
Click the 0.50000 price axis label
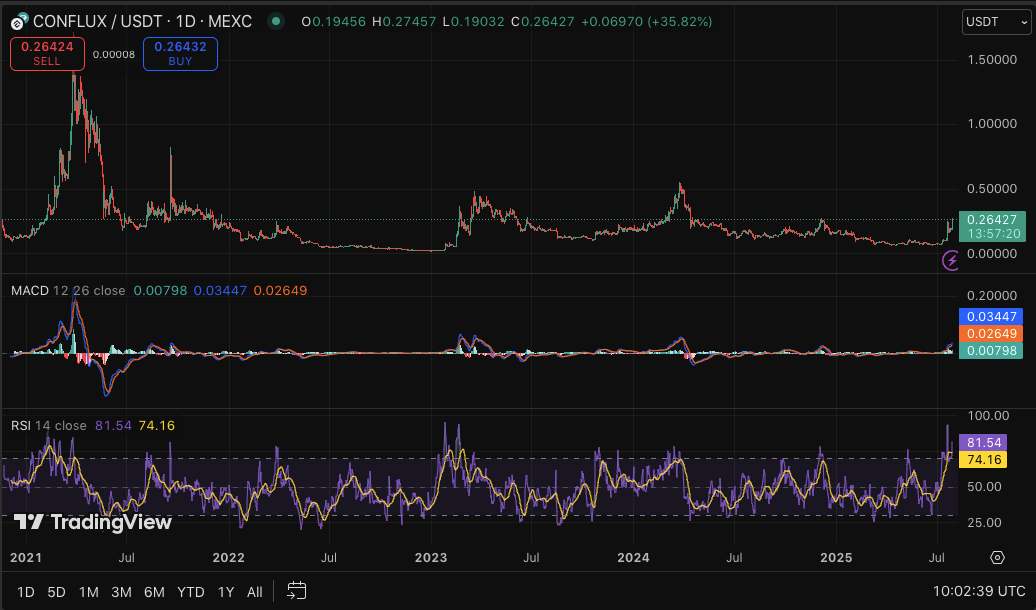coord(992,189)
